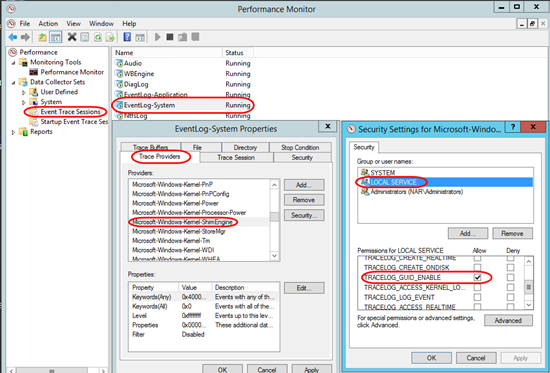The image size is (550, 373).
Task: Open the Window menu
Action: tap(101, 24)
